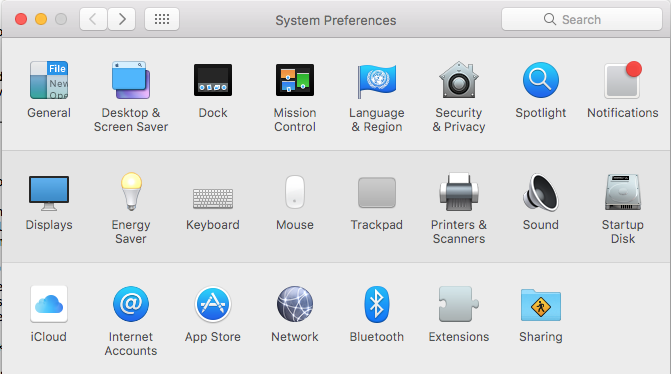Open Extensions pane
The image size is (671, 374).
tap(459, 304)
